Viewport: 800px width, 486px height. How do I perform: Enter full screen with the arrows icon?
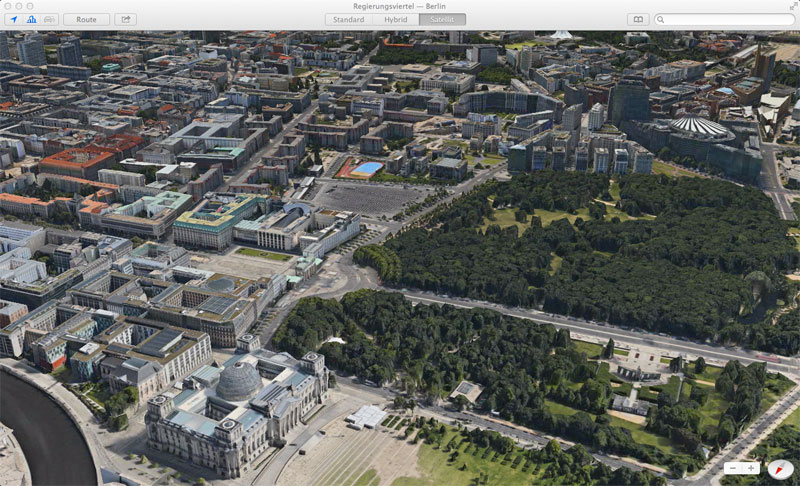792,6
